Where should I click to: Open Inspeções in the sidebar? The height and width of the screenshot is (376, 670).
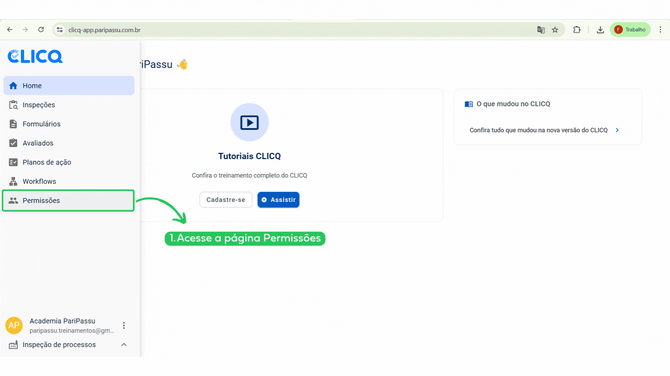pos(69,105)
